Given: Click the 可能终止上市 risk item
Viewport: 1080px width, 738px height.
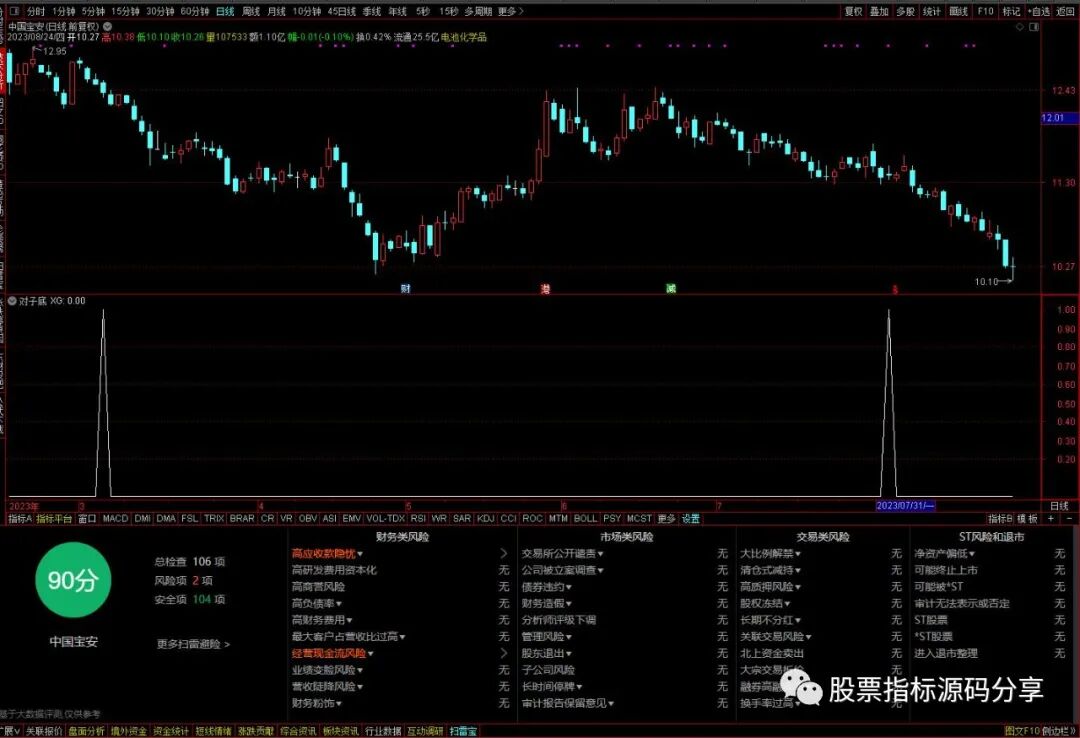Looking at the screenshot, I should tap(946, 570).
